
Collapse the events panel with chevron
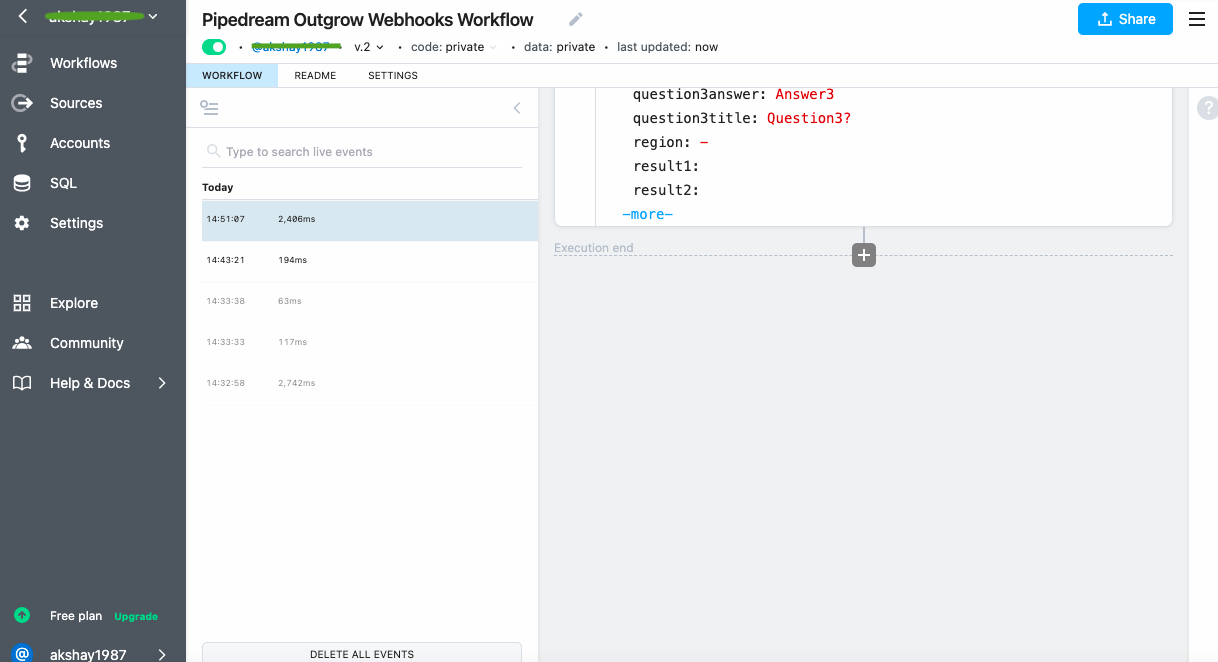(x=517, y=108)
